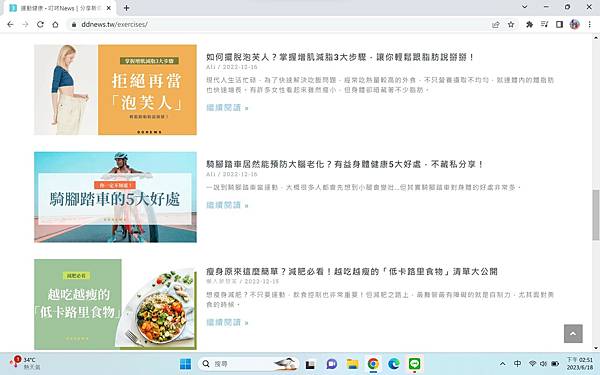Open a new browser tab
This screenshot has height=375, width=600.
126,8
